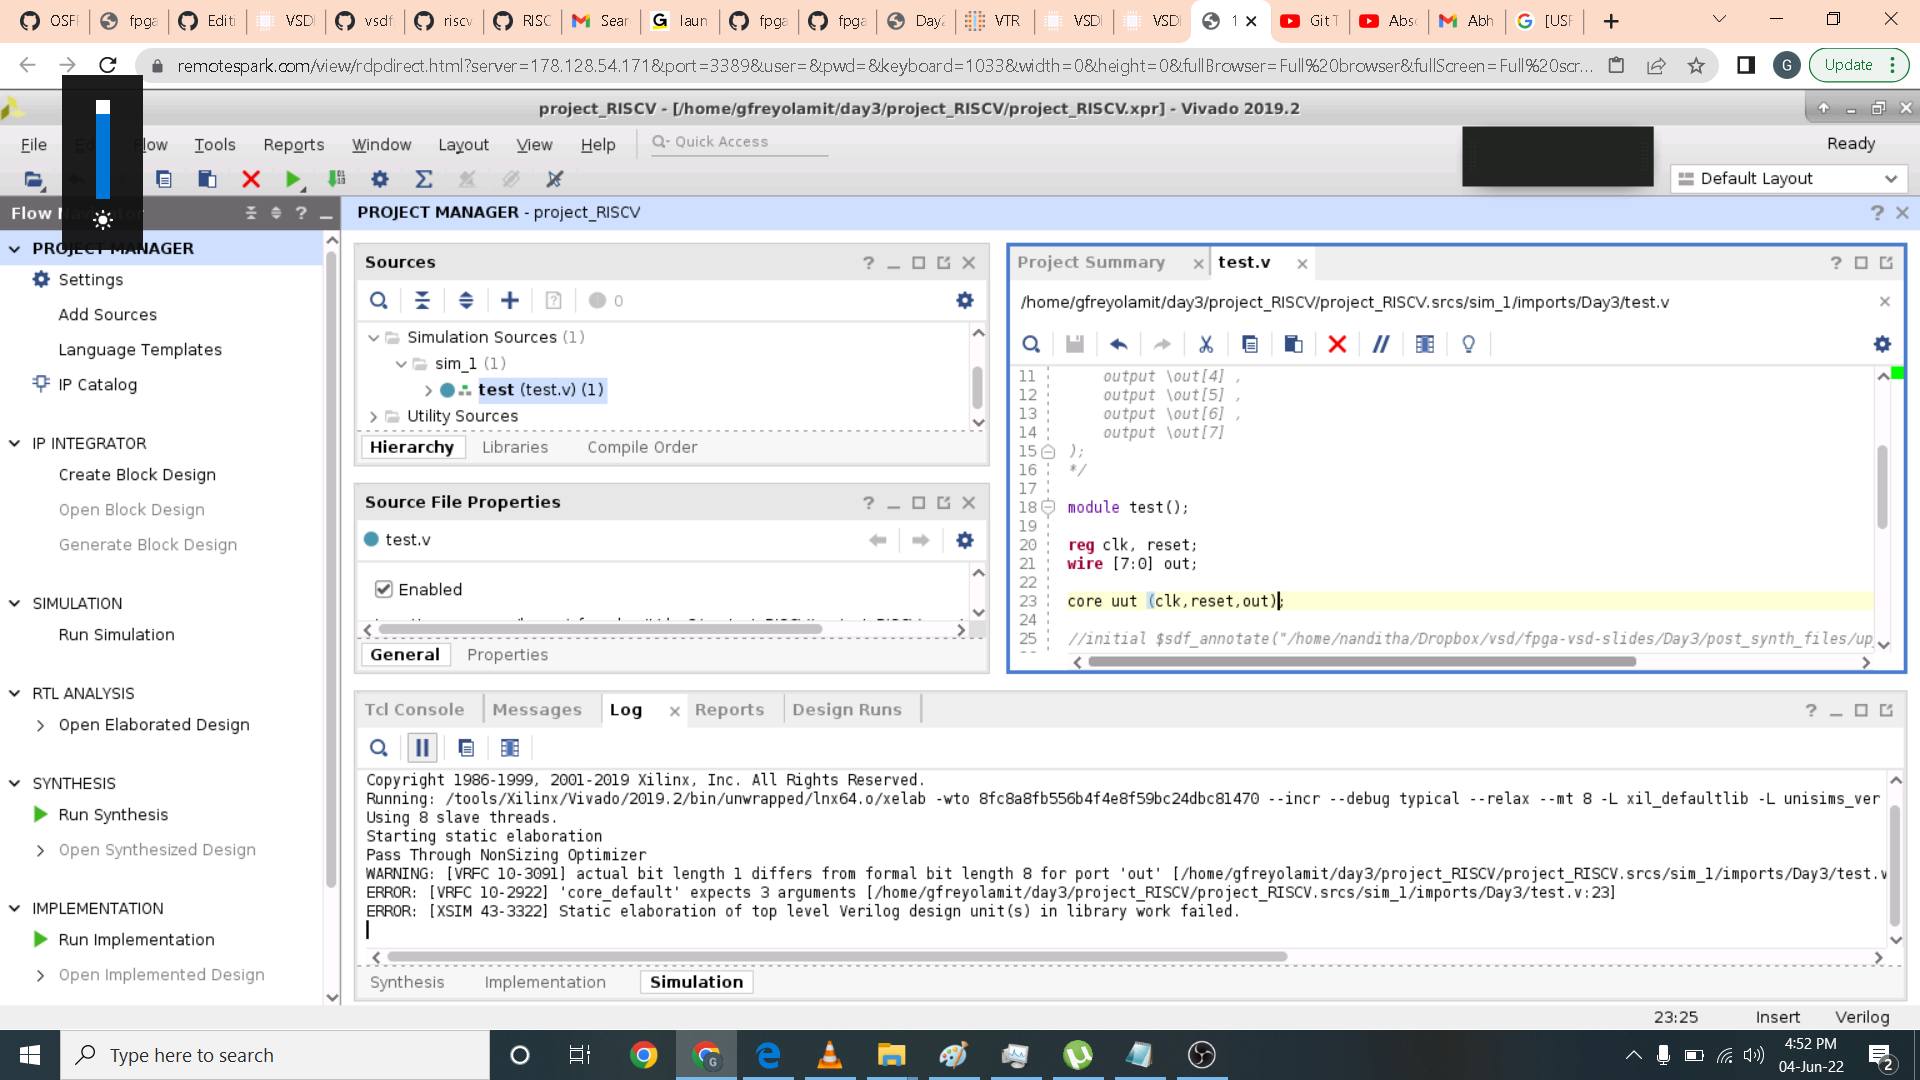Collapse the SIMULATION section in Flow Navigator

(15, 603)
